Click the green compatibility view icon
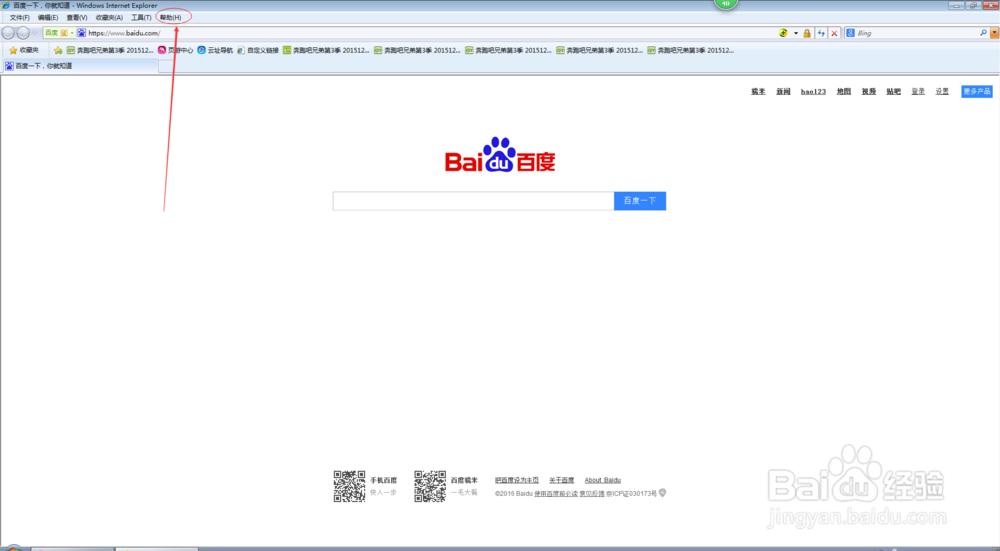This screenshot has width=1000, height=551. click(783, 33)
